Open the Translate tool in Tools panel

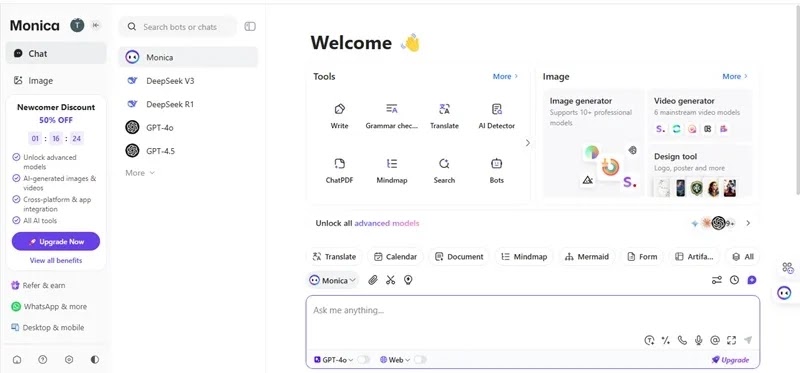click(444, 116)
